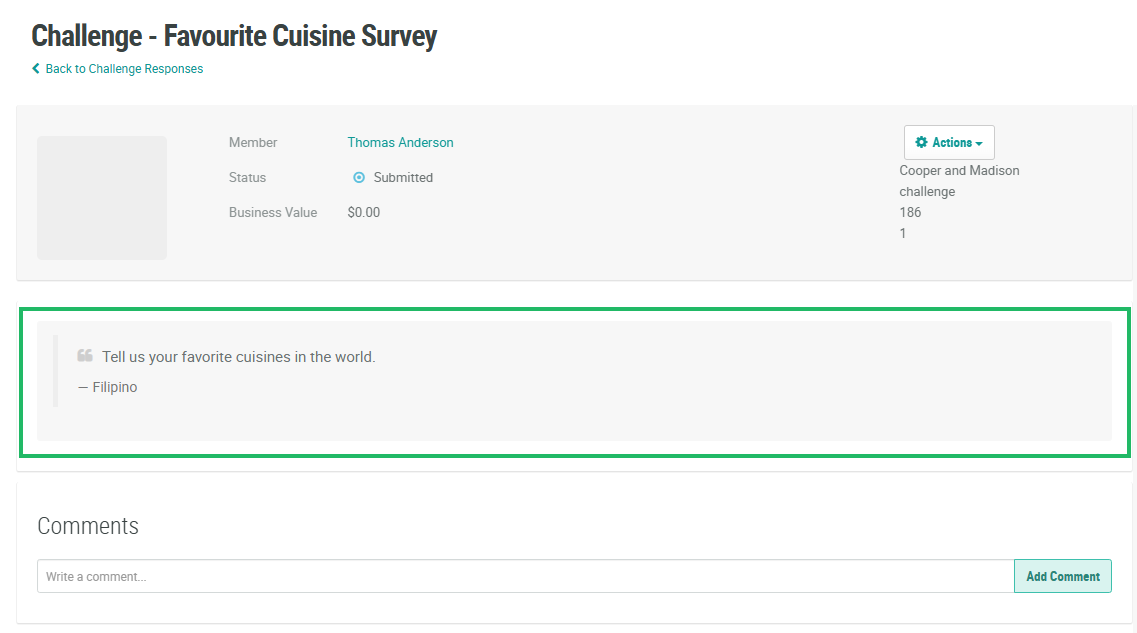Image resolution: width=1137 pixels, height=633 pixels.
Task: Click the gear icon in Actions button
Action: click(921, 143)
